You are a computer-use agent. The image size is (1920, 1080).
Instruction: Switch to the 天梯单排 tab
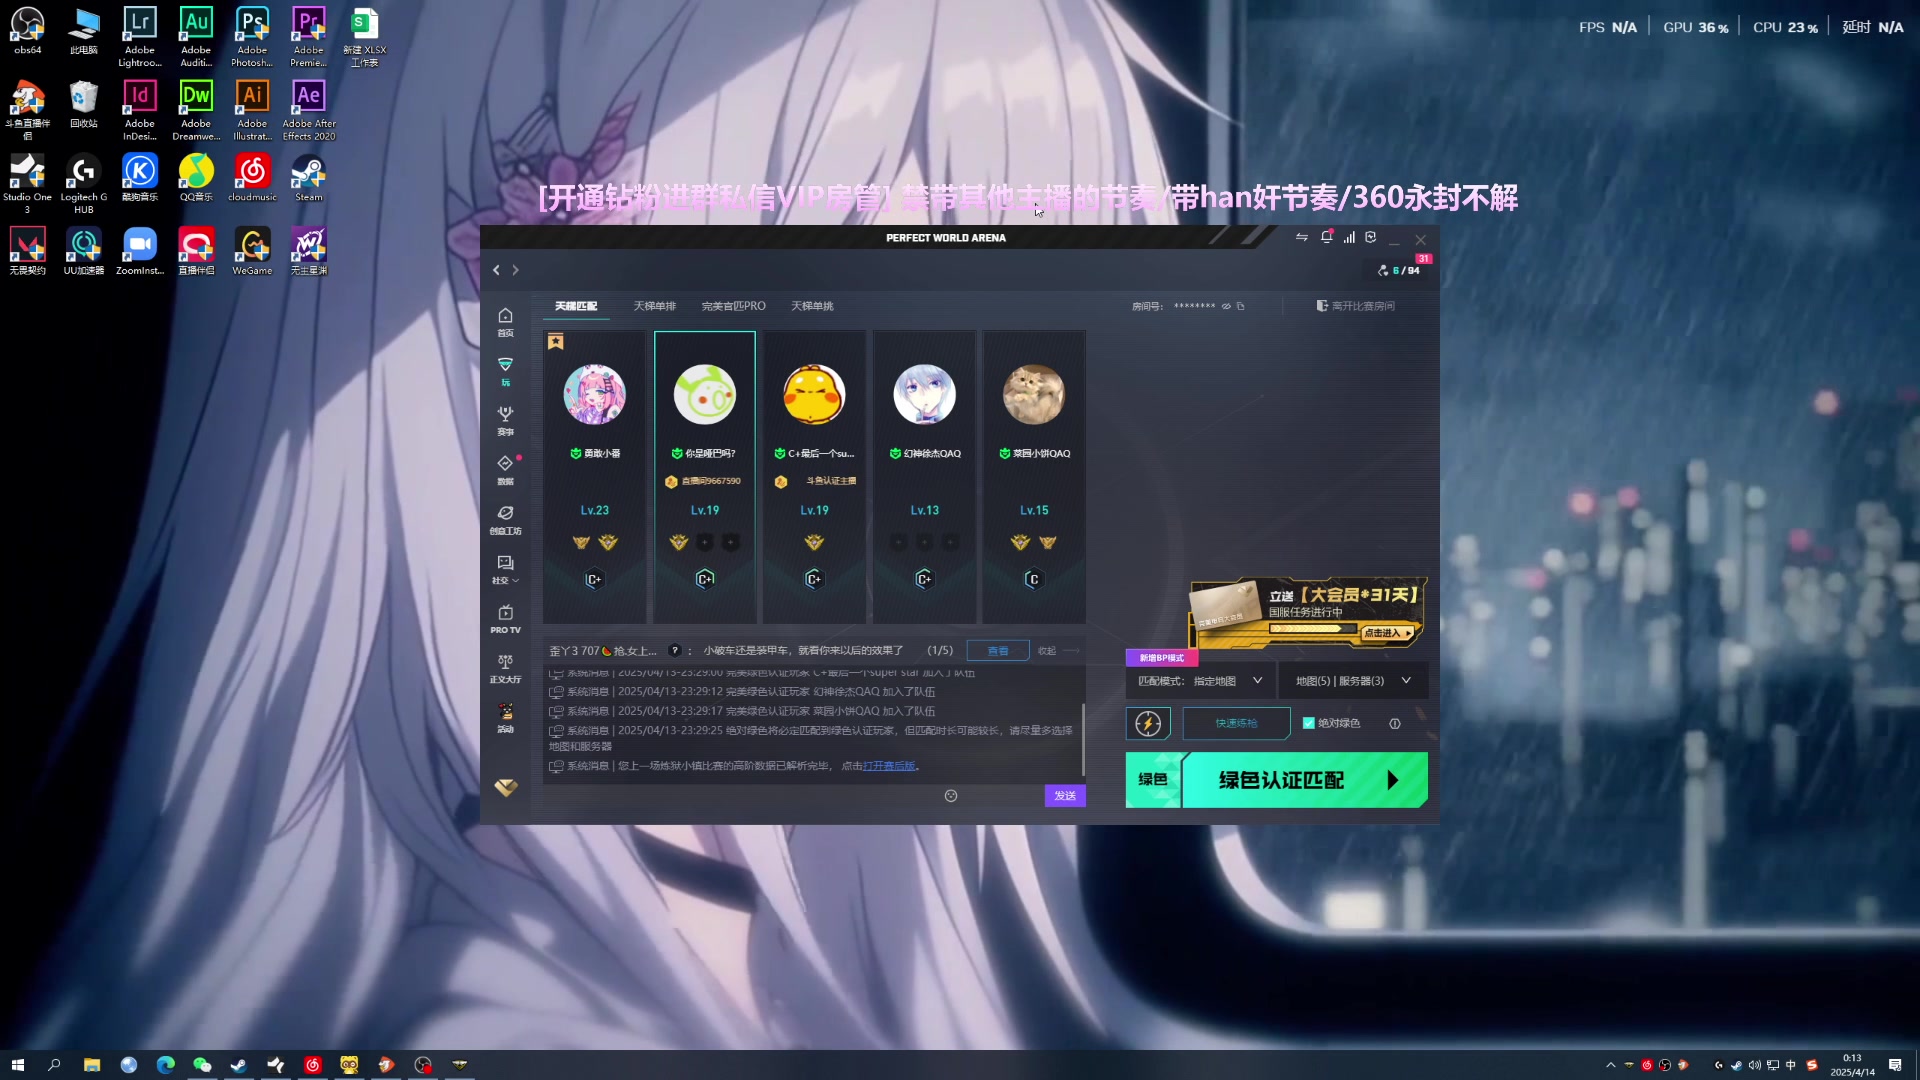pos(654,306)
